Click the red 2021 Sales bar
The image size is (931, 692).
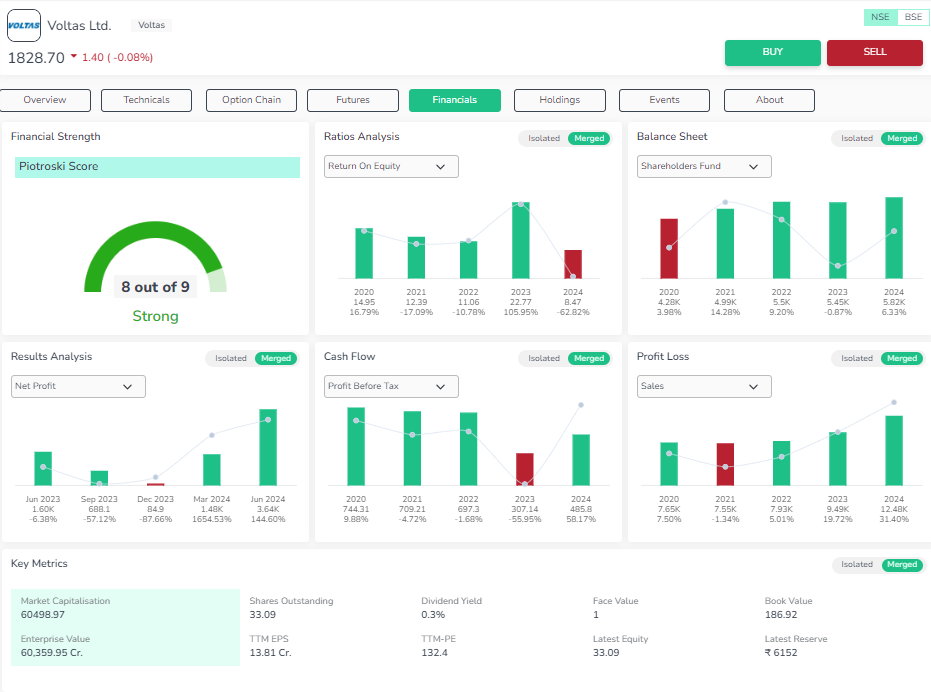(725, 465)
